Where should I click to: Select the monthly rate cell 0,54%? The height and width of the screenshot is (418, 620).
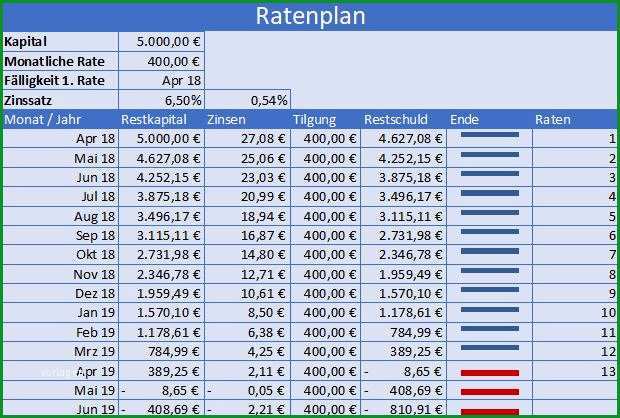[248, 100]
